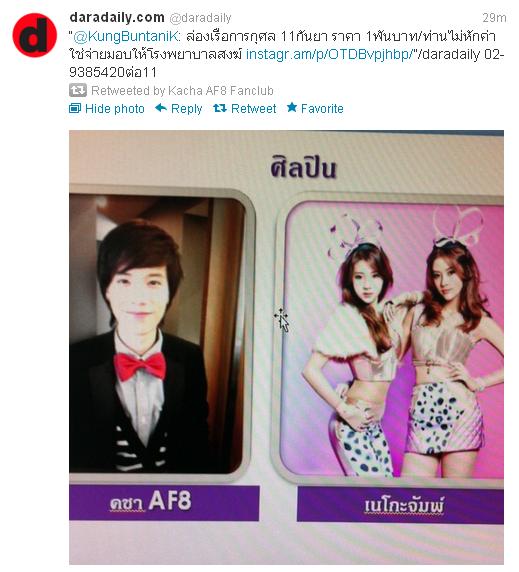Click the daradaily red 'd' profile avatar

(x=35, y=35)
